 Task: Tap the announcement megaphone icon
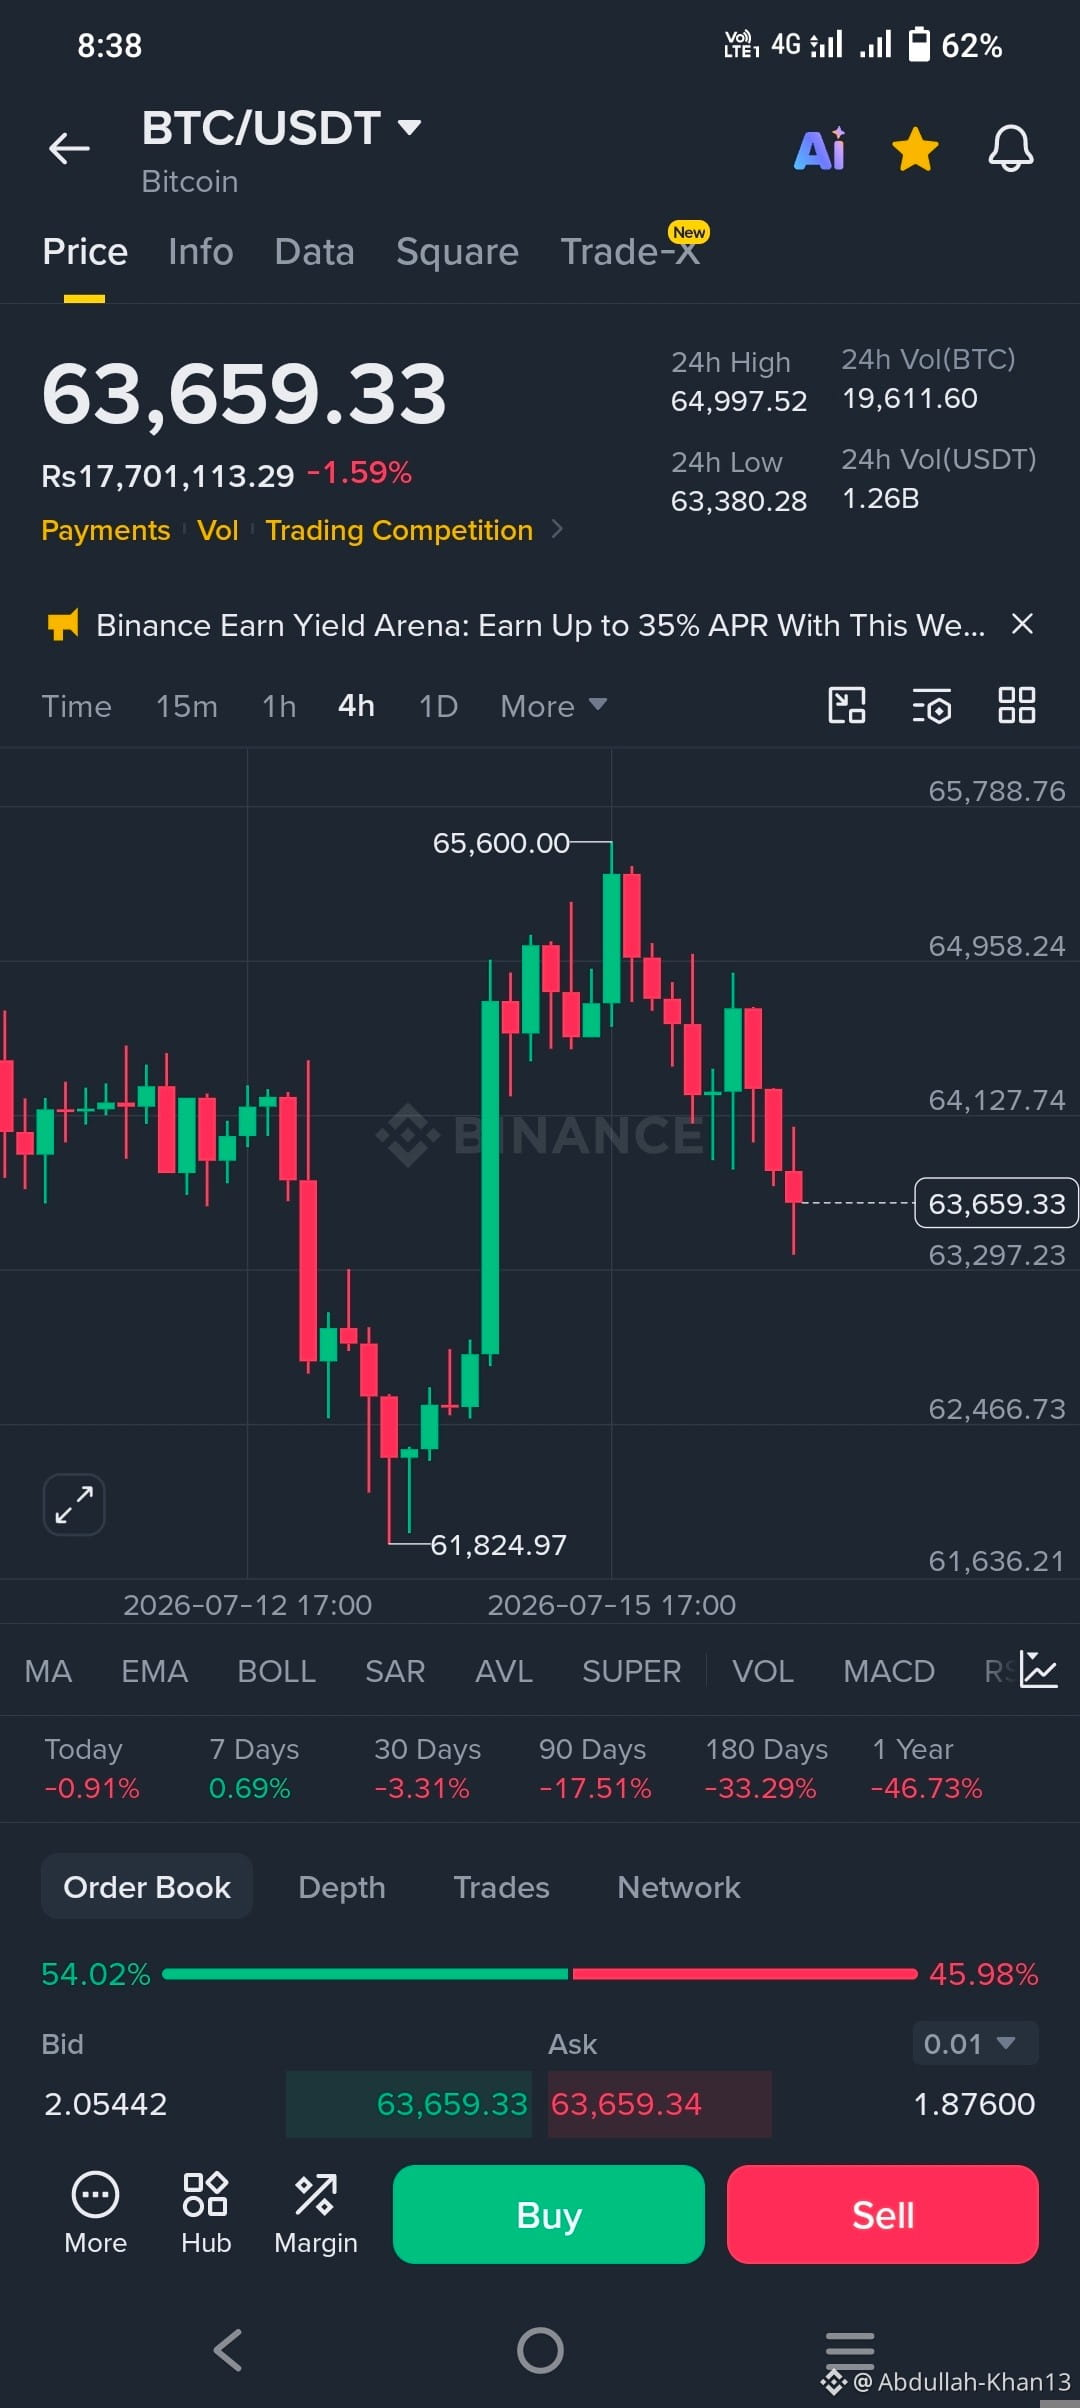(x=63, y=626)
